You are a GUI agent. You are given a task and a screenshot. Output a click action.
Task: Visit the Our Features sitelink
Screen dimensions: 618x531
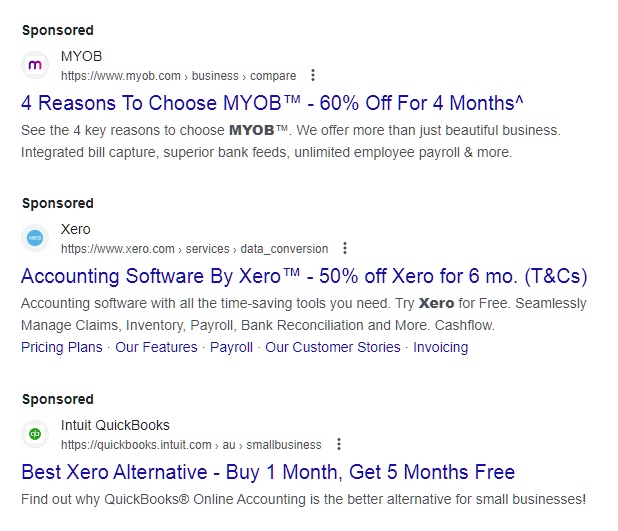click(x=156, y=347)
